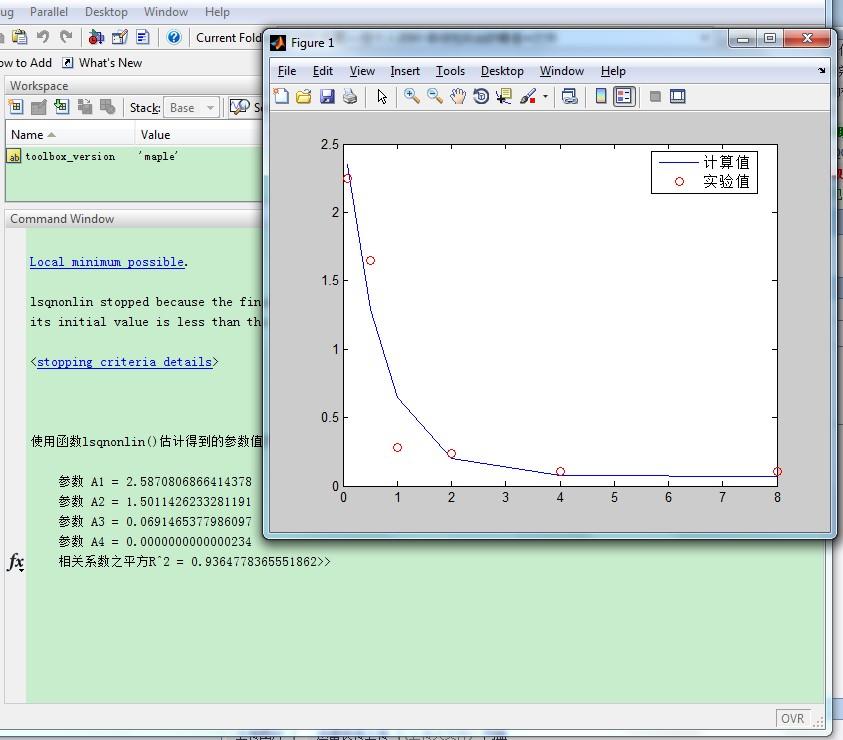Open Parallel menu in MATLAB main window
The width and height of the screenshot is (843, 740).
pyautogui.click(x=48, y=12)
